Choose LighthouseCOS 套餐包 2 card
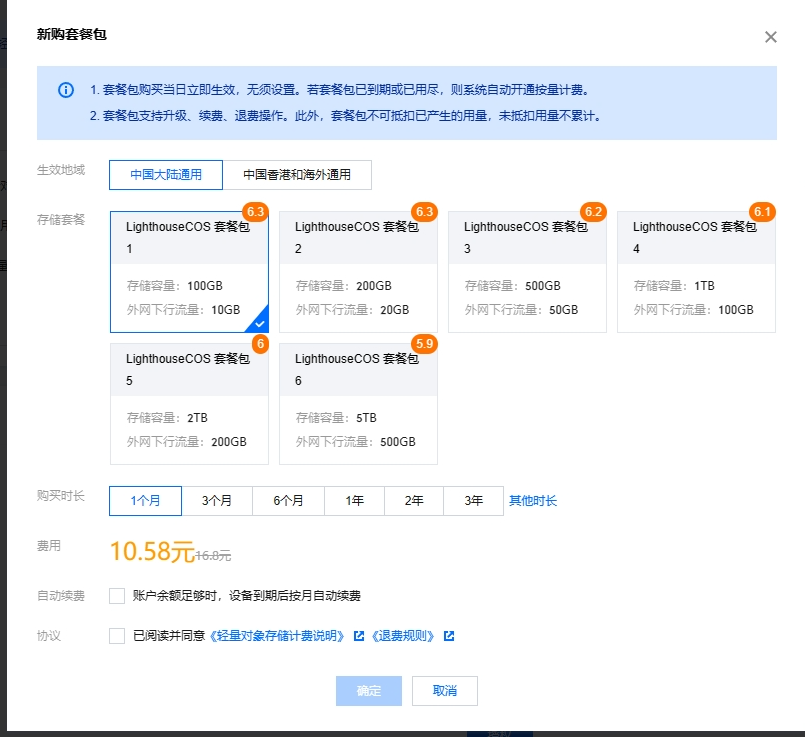Image resolution: width=805 pixels, height=737 pixels. [358, 271]
